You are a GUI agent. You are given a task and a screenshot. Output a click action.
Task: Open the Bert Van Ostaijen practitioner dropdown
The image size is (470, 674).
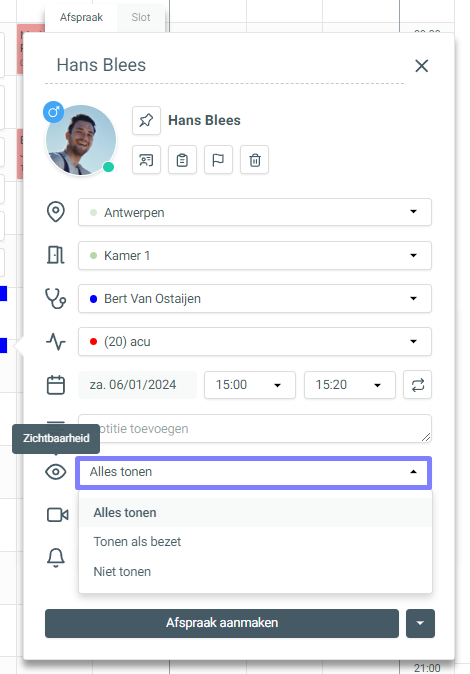tap(255, 298)
